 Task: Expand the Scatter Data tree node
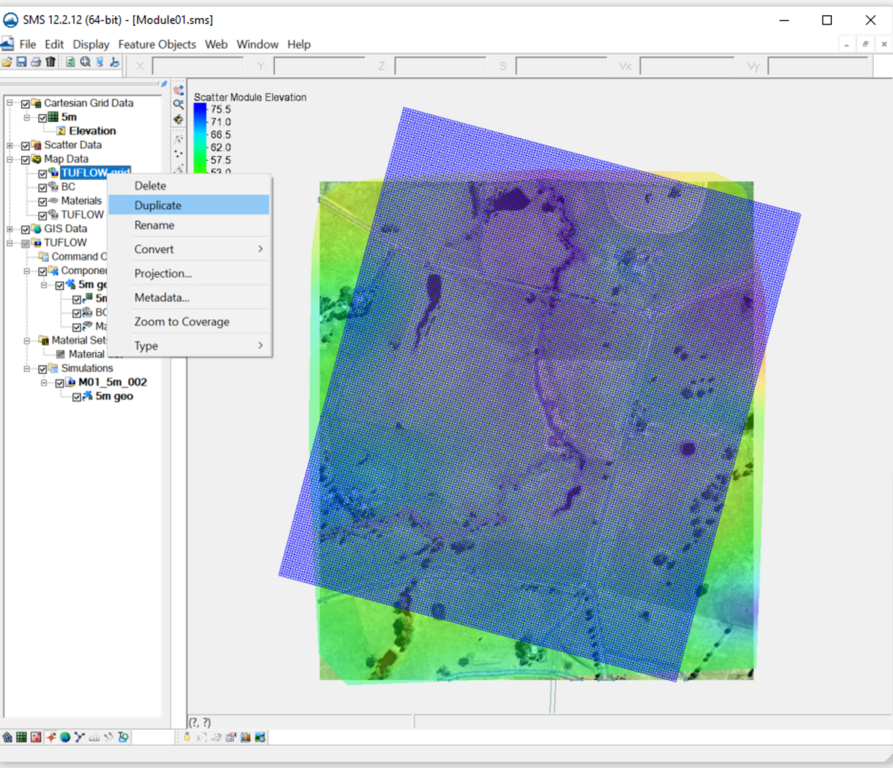[10, 145]
